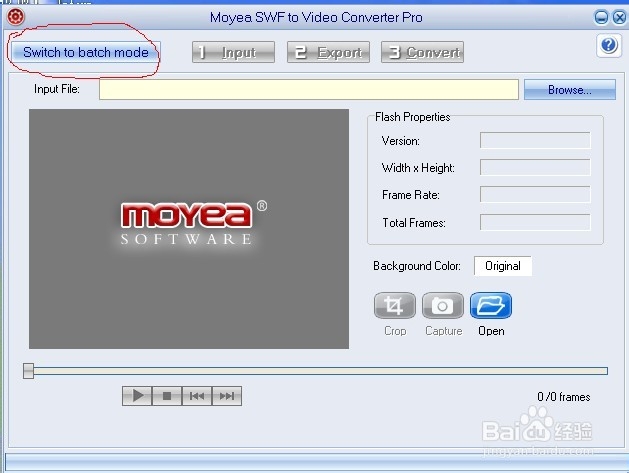Open the help question mark icon
This screenshot has height=473, width=629.
609,45
